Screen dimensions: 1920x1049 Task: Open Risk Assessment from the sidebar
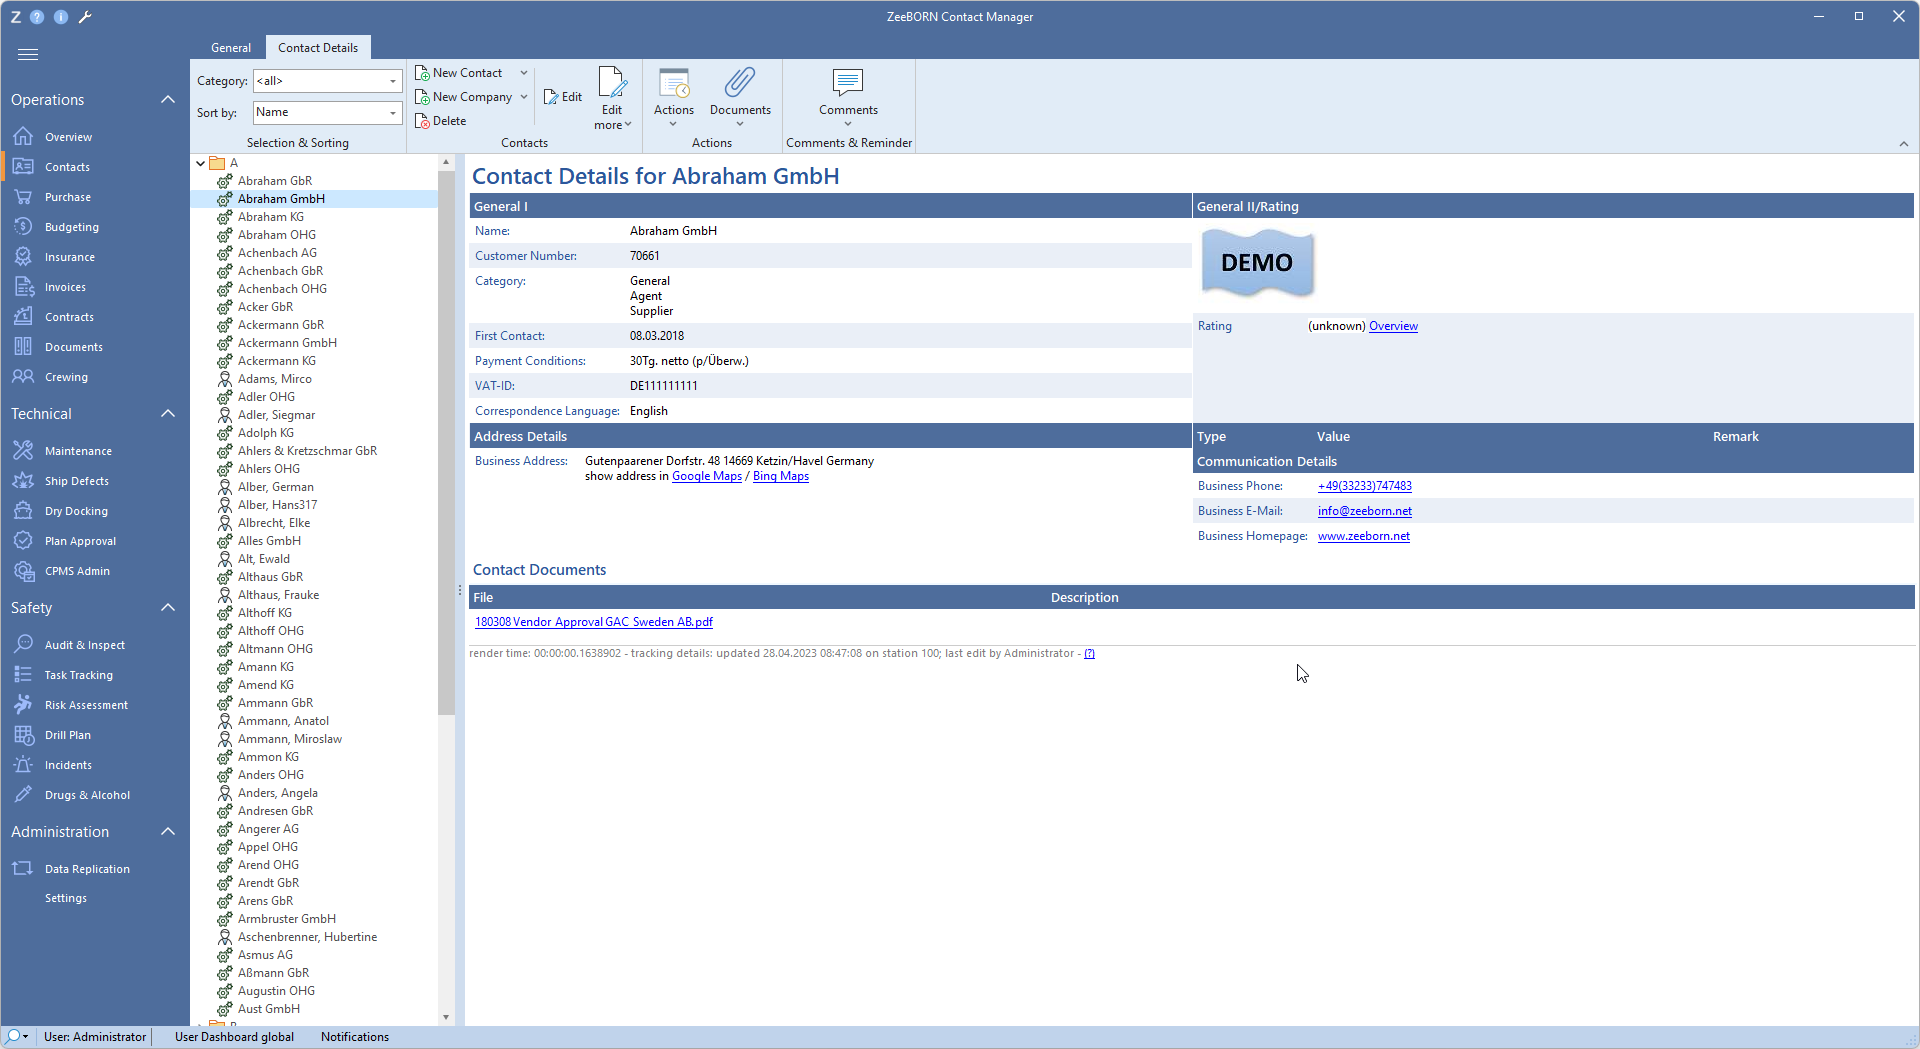[86, 705]
